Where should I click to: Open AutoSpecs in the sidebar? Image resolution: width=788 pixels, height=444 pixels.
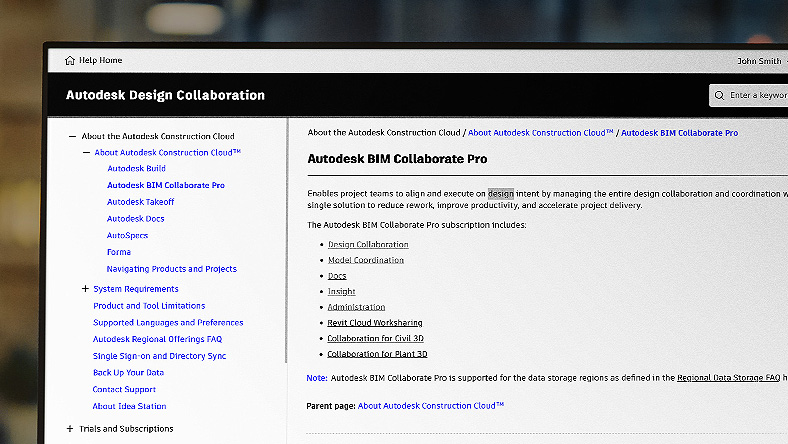point(127,235)
